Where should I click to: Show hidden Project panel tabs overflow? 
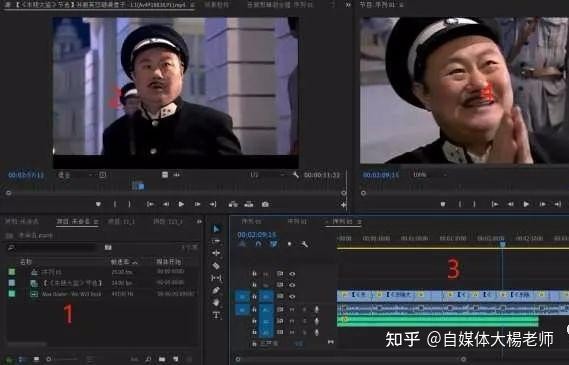pos(199,221)
